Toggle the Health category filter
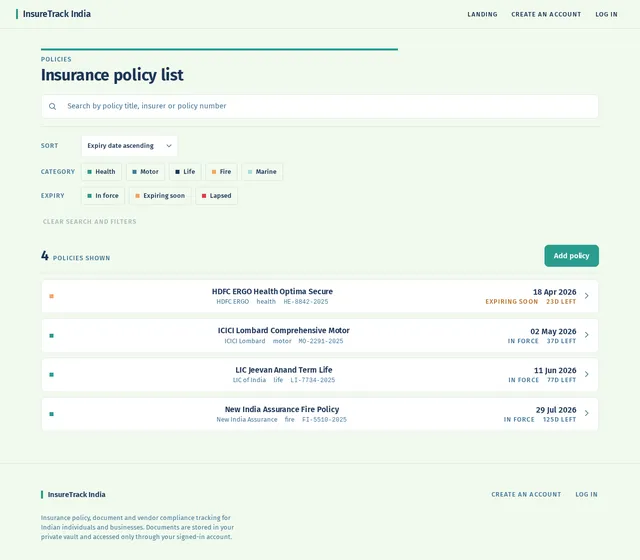 pyautogui.click(x=101, y=172)
